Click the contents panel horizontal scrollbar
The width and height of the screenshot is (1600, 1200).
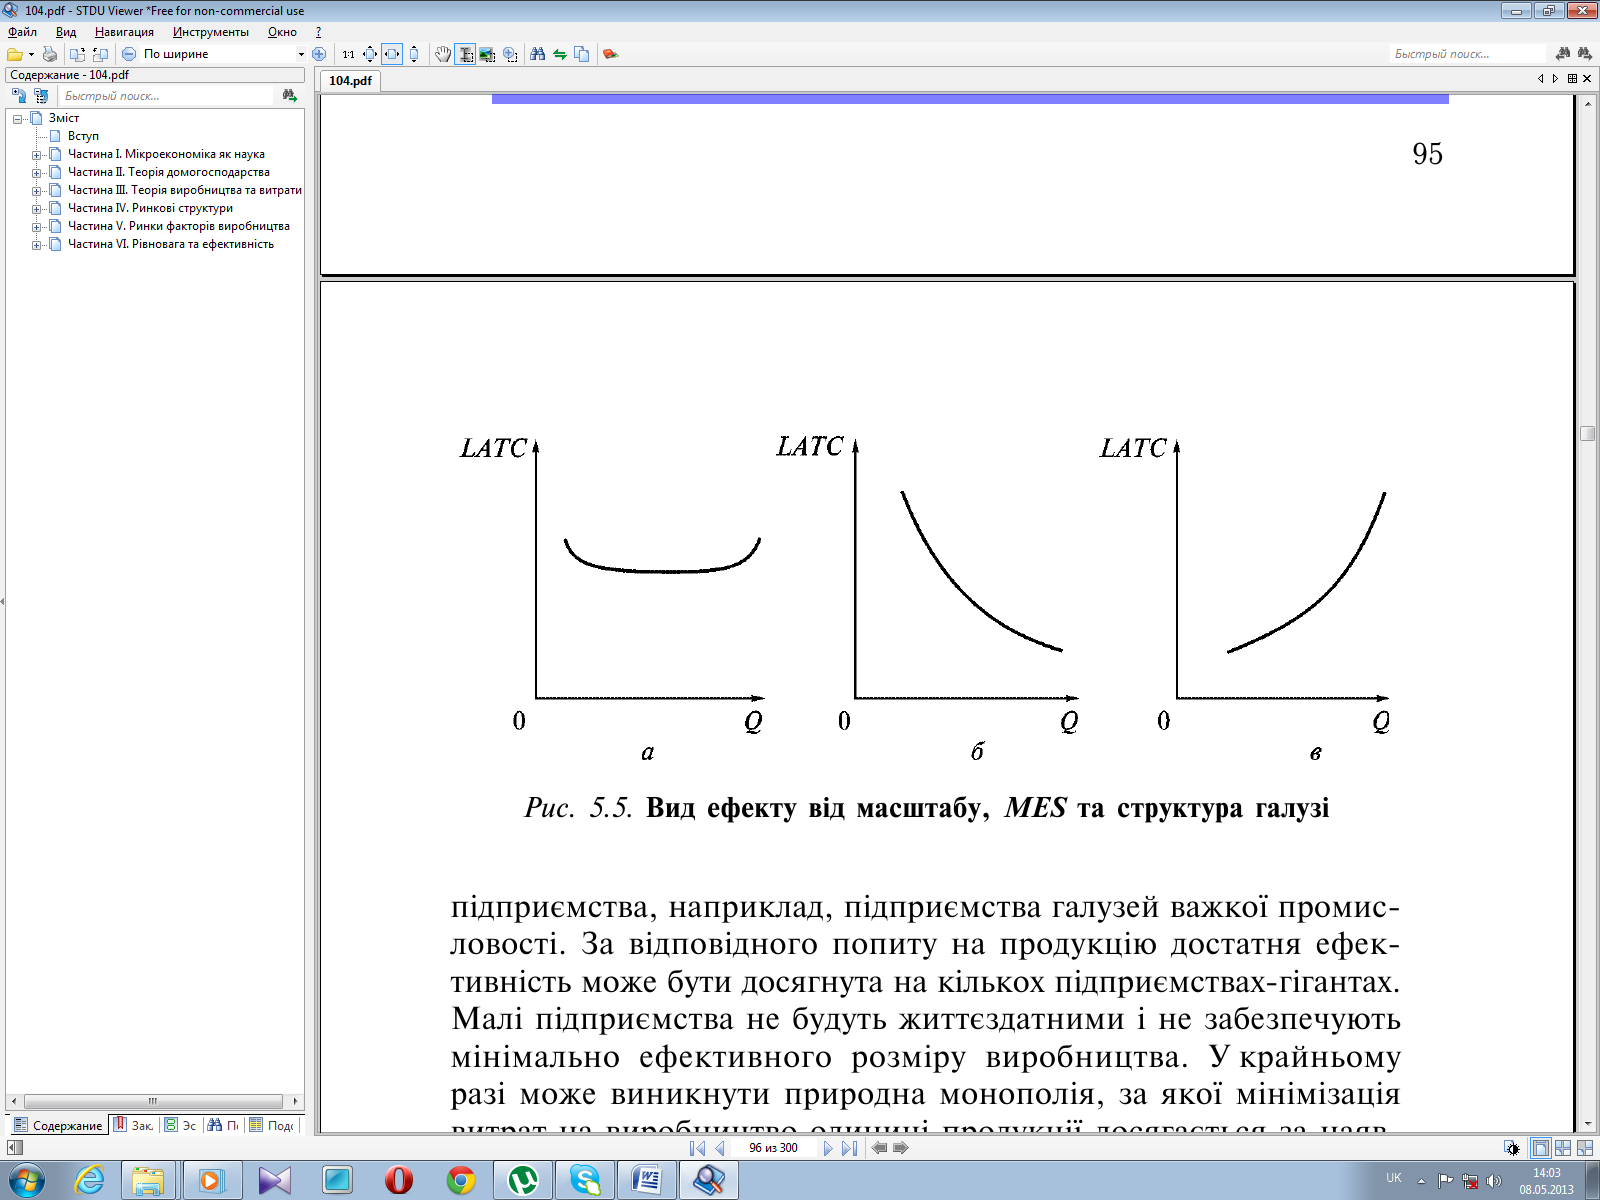click(153, 1101)
